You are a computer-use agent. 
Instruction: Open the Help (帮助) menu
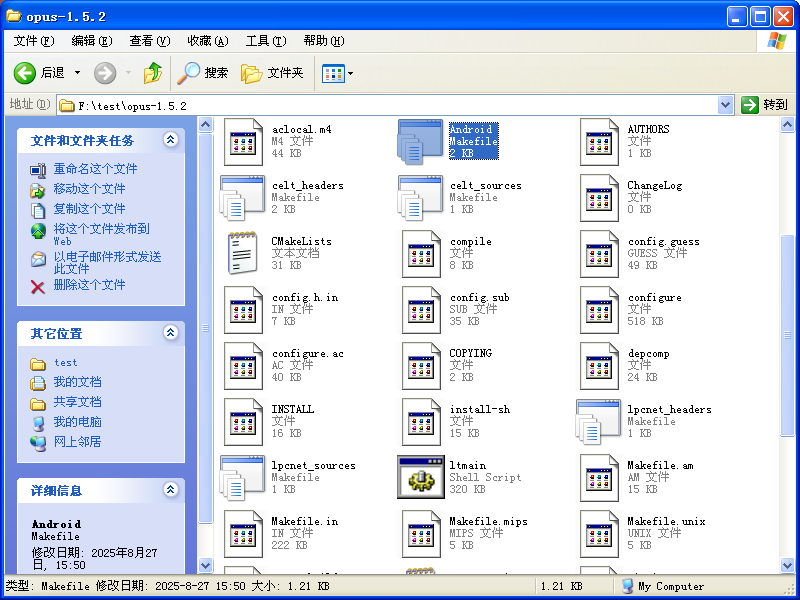pos(324,41)
